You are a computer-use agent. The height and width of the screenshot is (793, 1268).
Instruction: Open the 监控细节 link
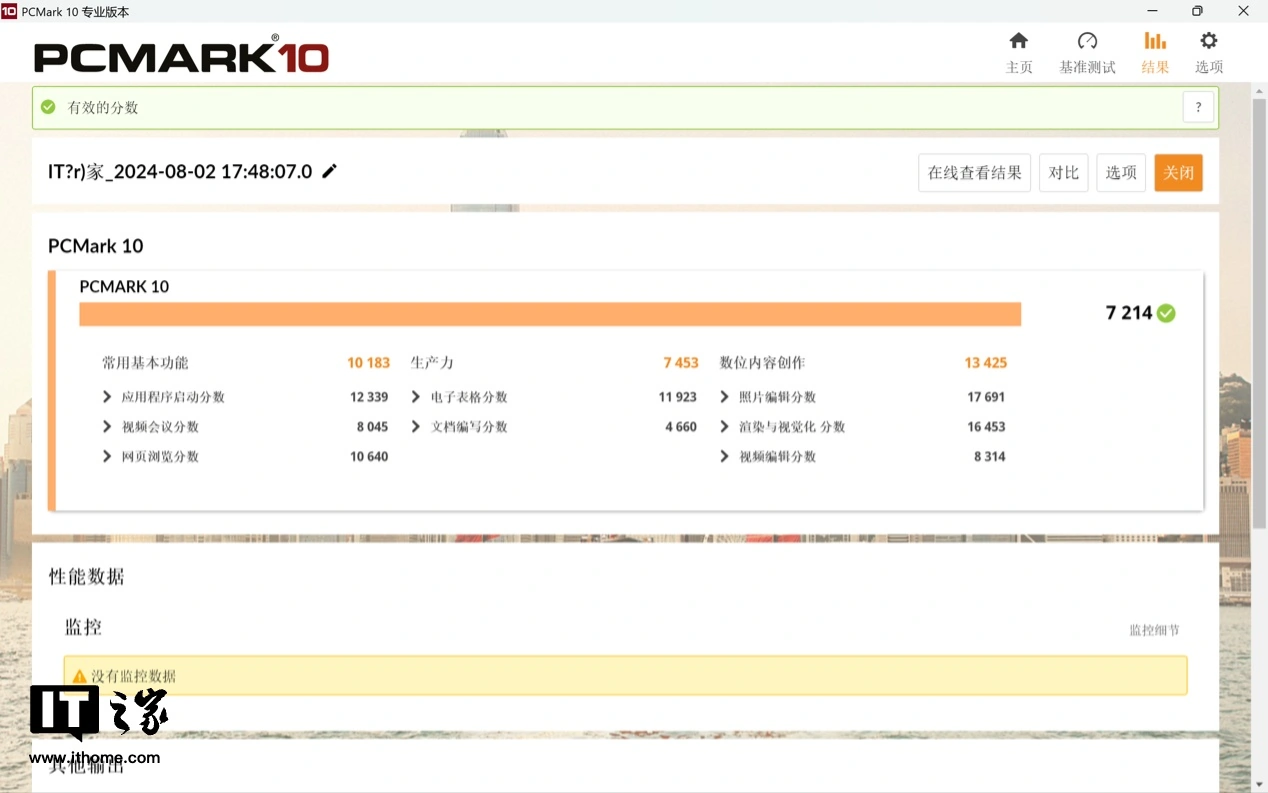click(1154, 630)
